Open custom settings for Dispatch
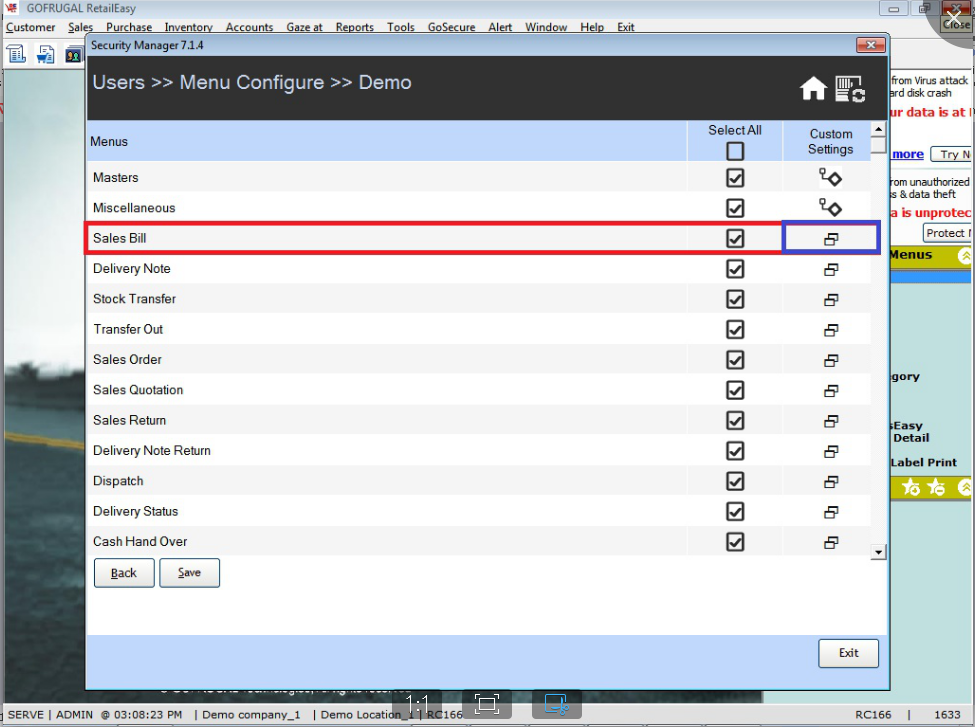Screen dimensions: 975x727 (x=831, y=481)
